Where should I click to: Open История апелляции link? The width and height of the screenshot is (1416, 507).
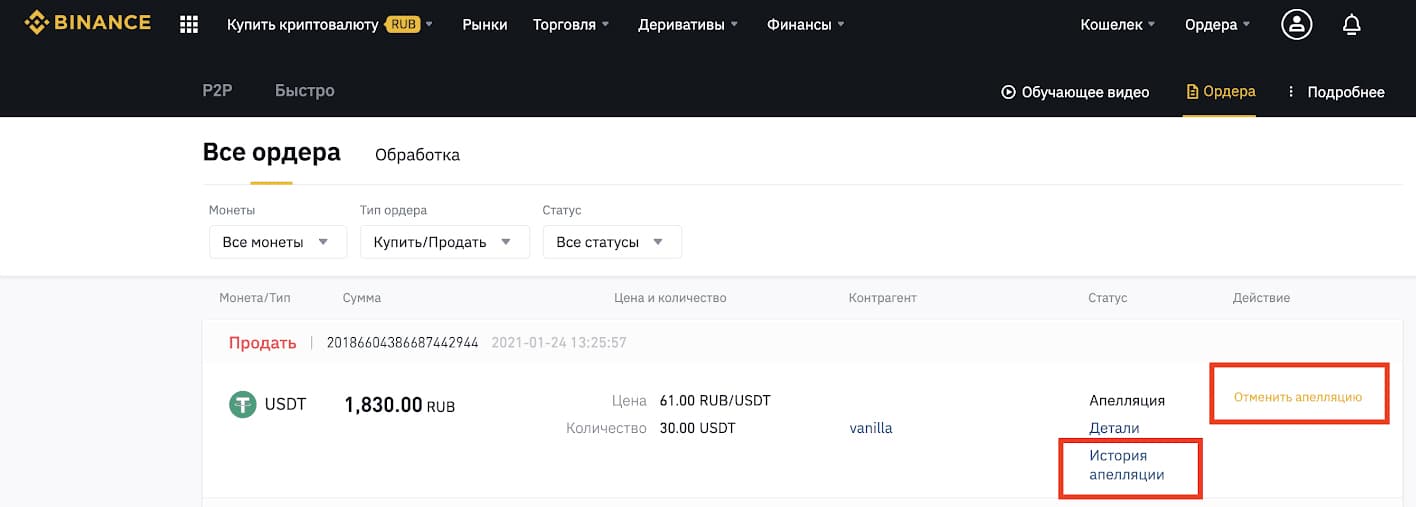[1127, 465]
